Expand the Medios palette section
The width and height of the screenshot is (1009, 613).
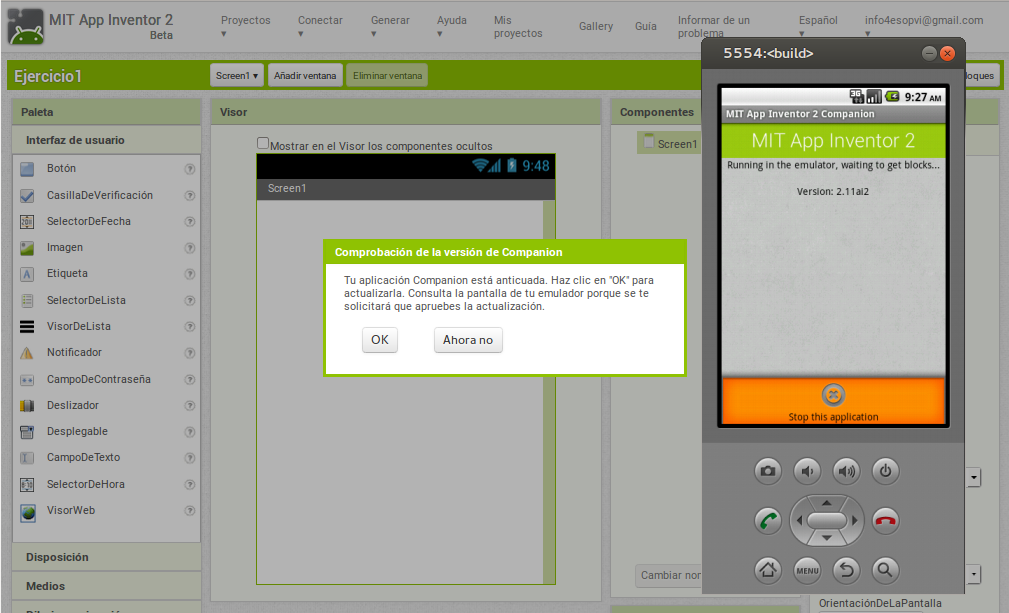coord(106,586)
